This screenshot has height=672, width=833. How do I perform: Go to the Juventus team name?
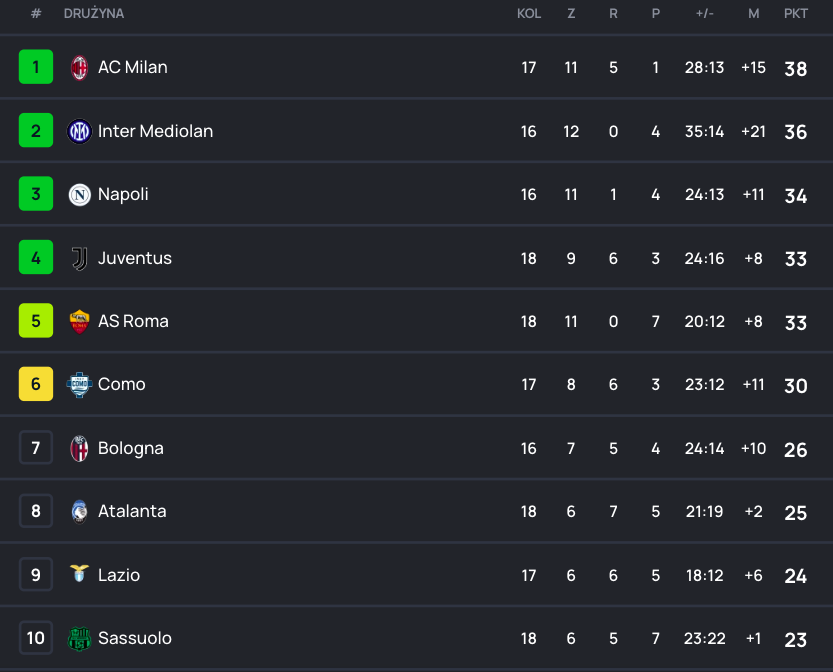(x=135, y=258)
